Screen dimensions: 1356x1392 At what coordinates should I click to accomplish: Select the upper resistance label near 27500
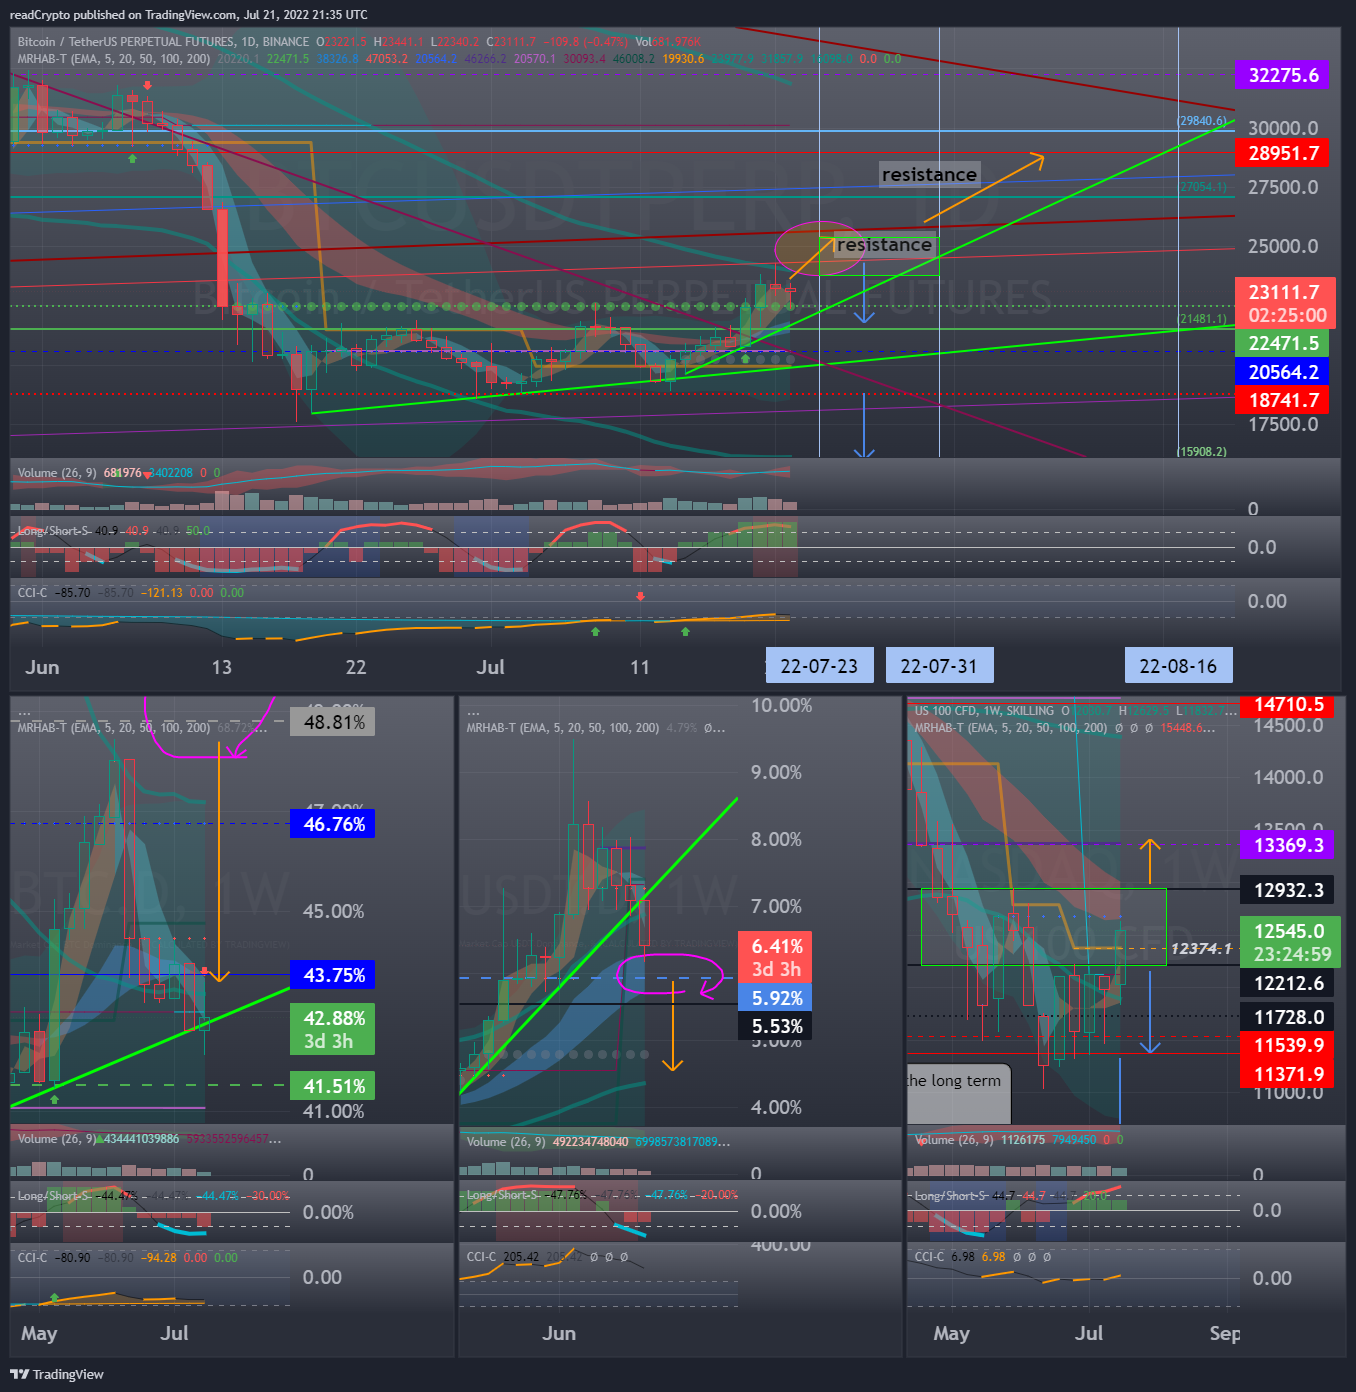929,174
